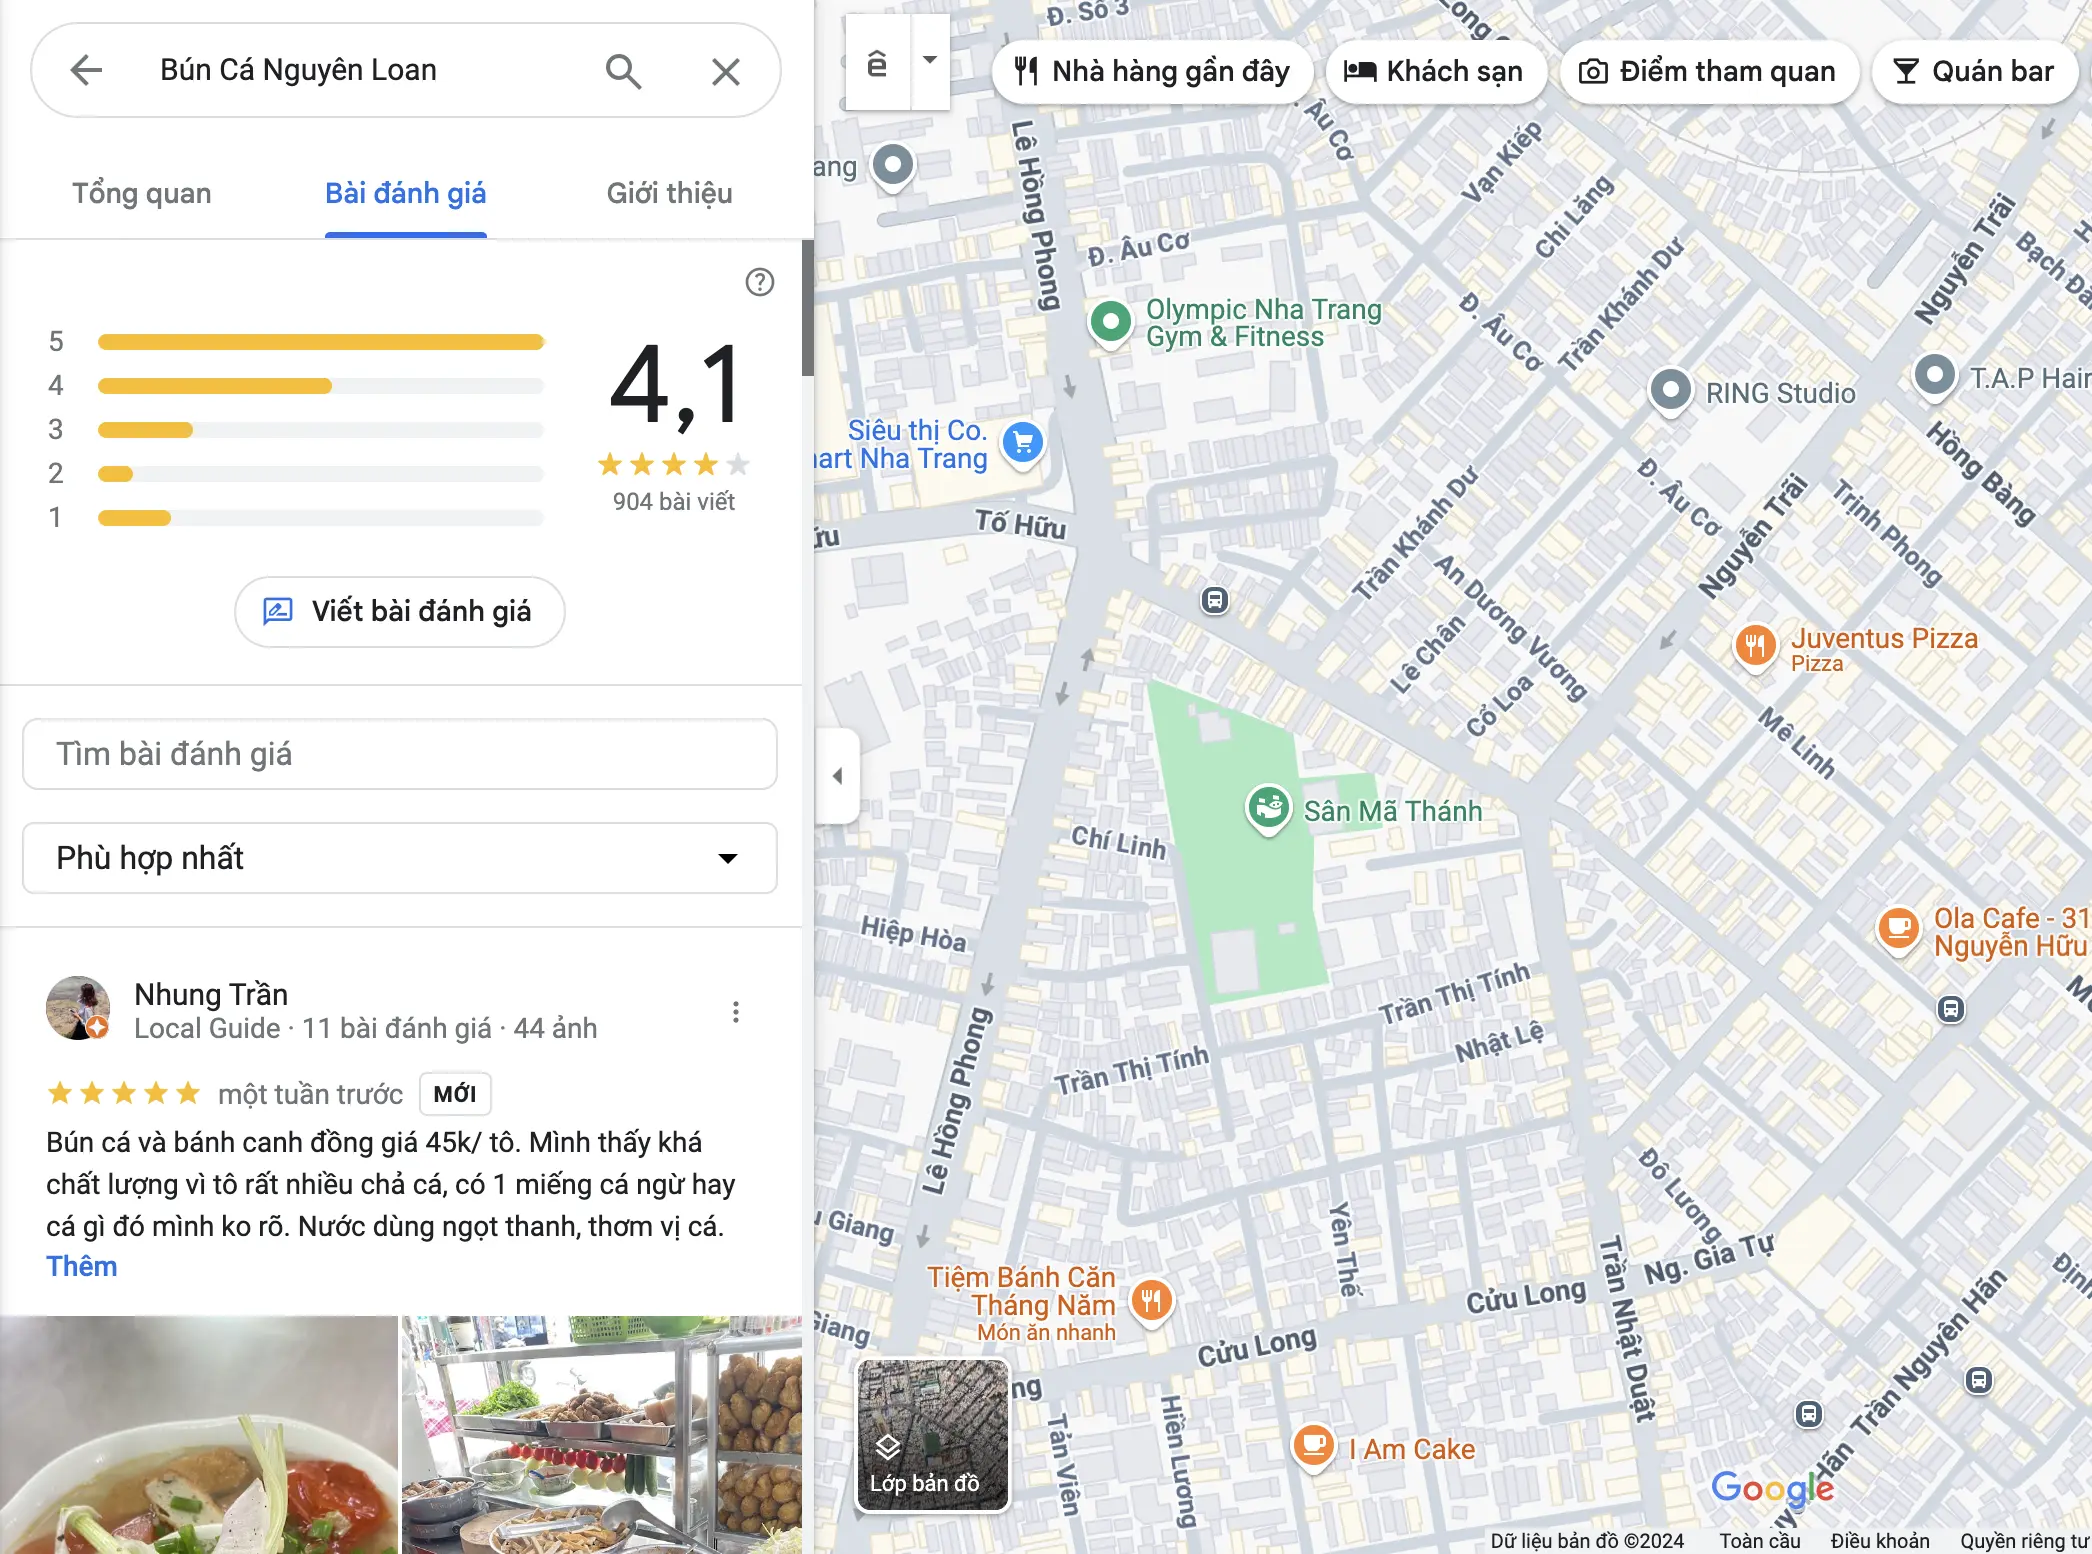Select the Khách sạn filter chip
This screenshot has width=2092, height=1554.
tap(1436, 71)
